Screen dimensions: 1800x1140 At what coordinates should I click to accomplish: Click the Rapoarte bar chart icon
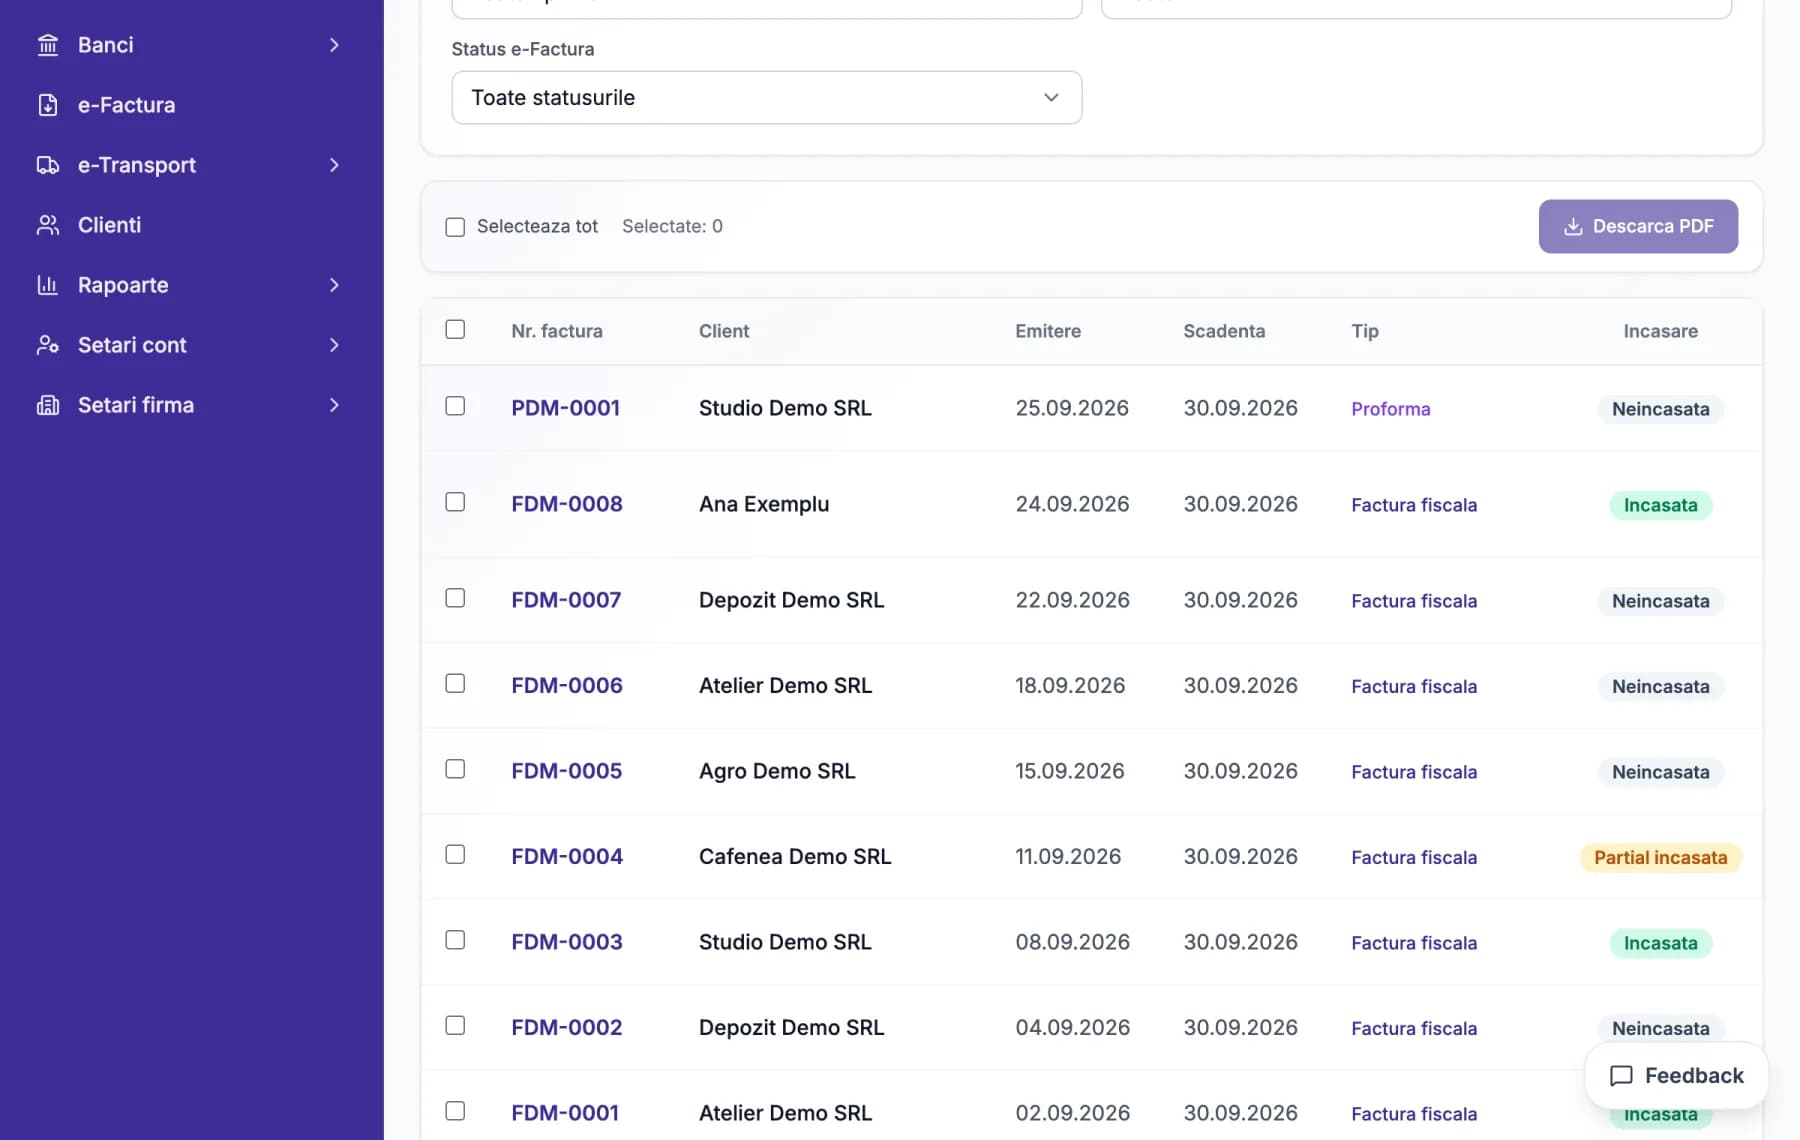48,285
